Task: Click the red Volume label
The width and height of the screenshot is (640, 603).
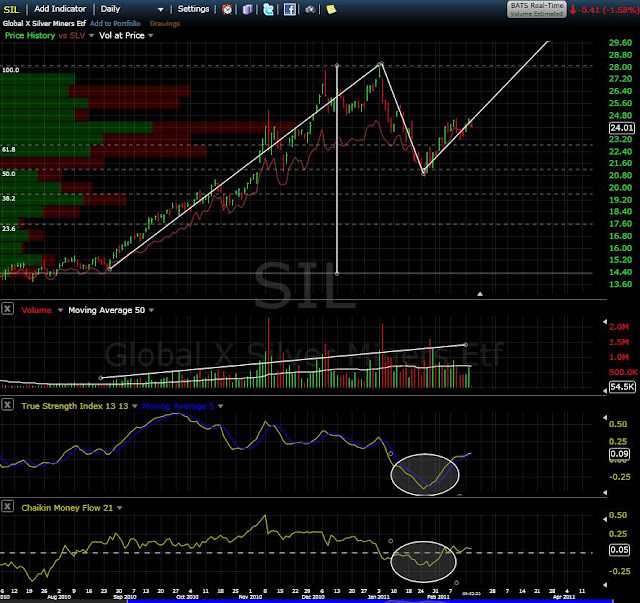Action: pyautogui.click(x=37, y=310)
